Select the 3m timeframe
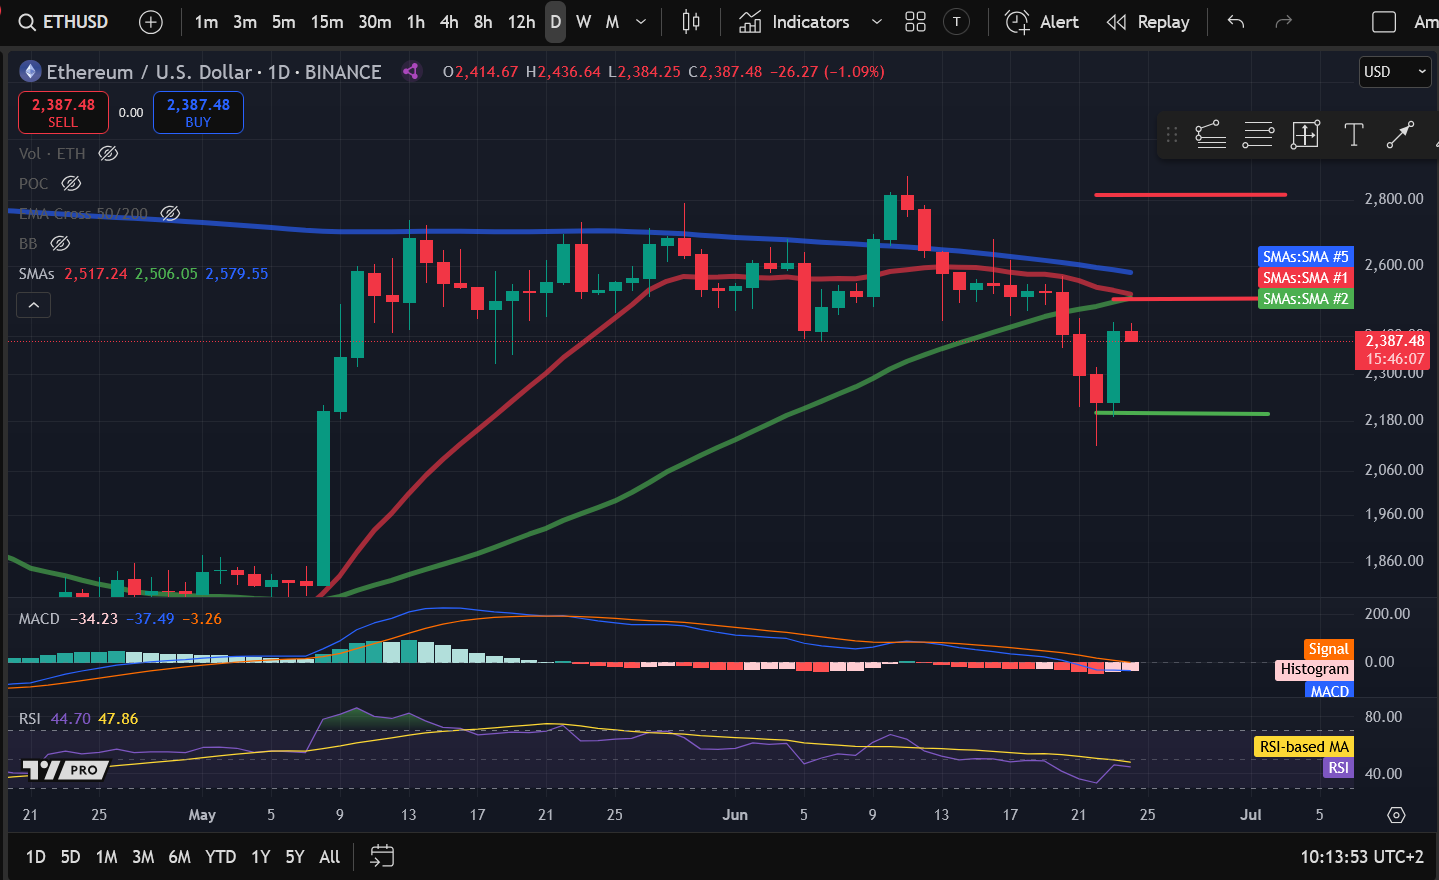The height and width of the screenshot is (880, 1439). (245, 22)
